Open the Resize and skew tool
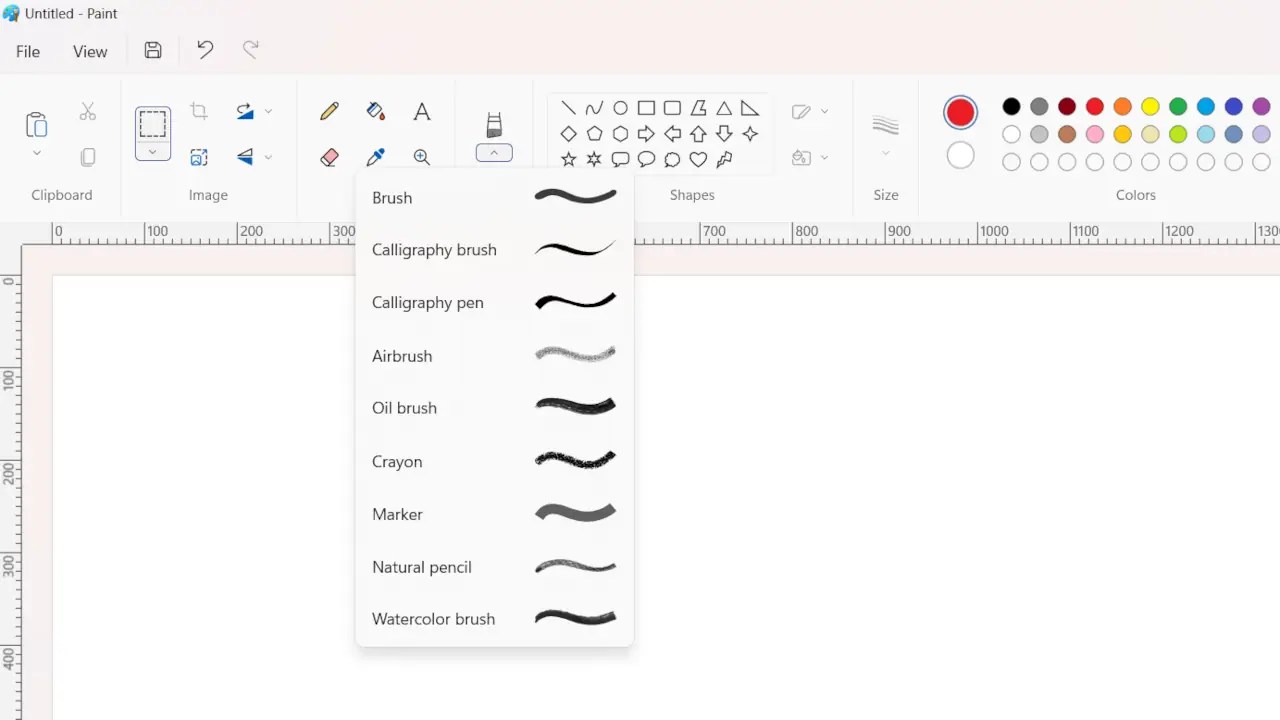Viewport: 1280px width, 720px height. (199, 157)
